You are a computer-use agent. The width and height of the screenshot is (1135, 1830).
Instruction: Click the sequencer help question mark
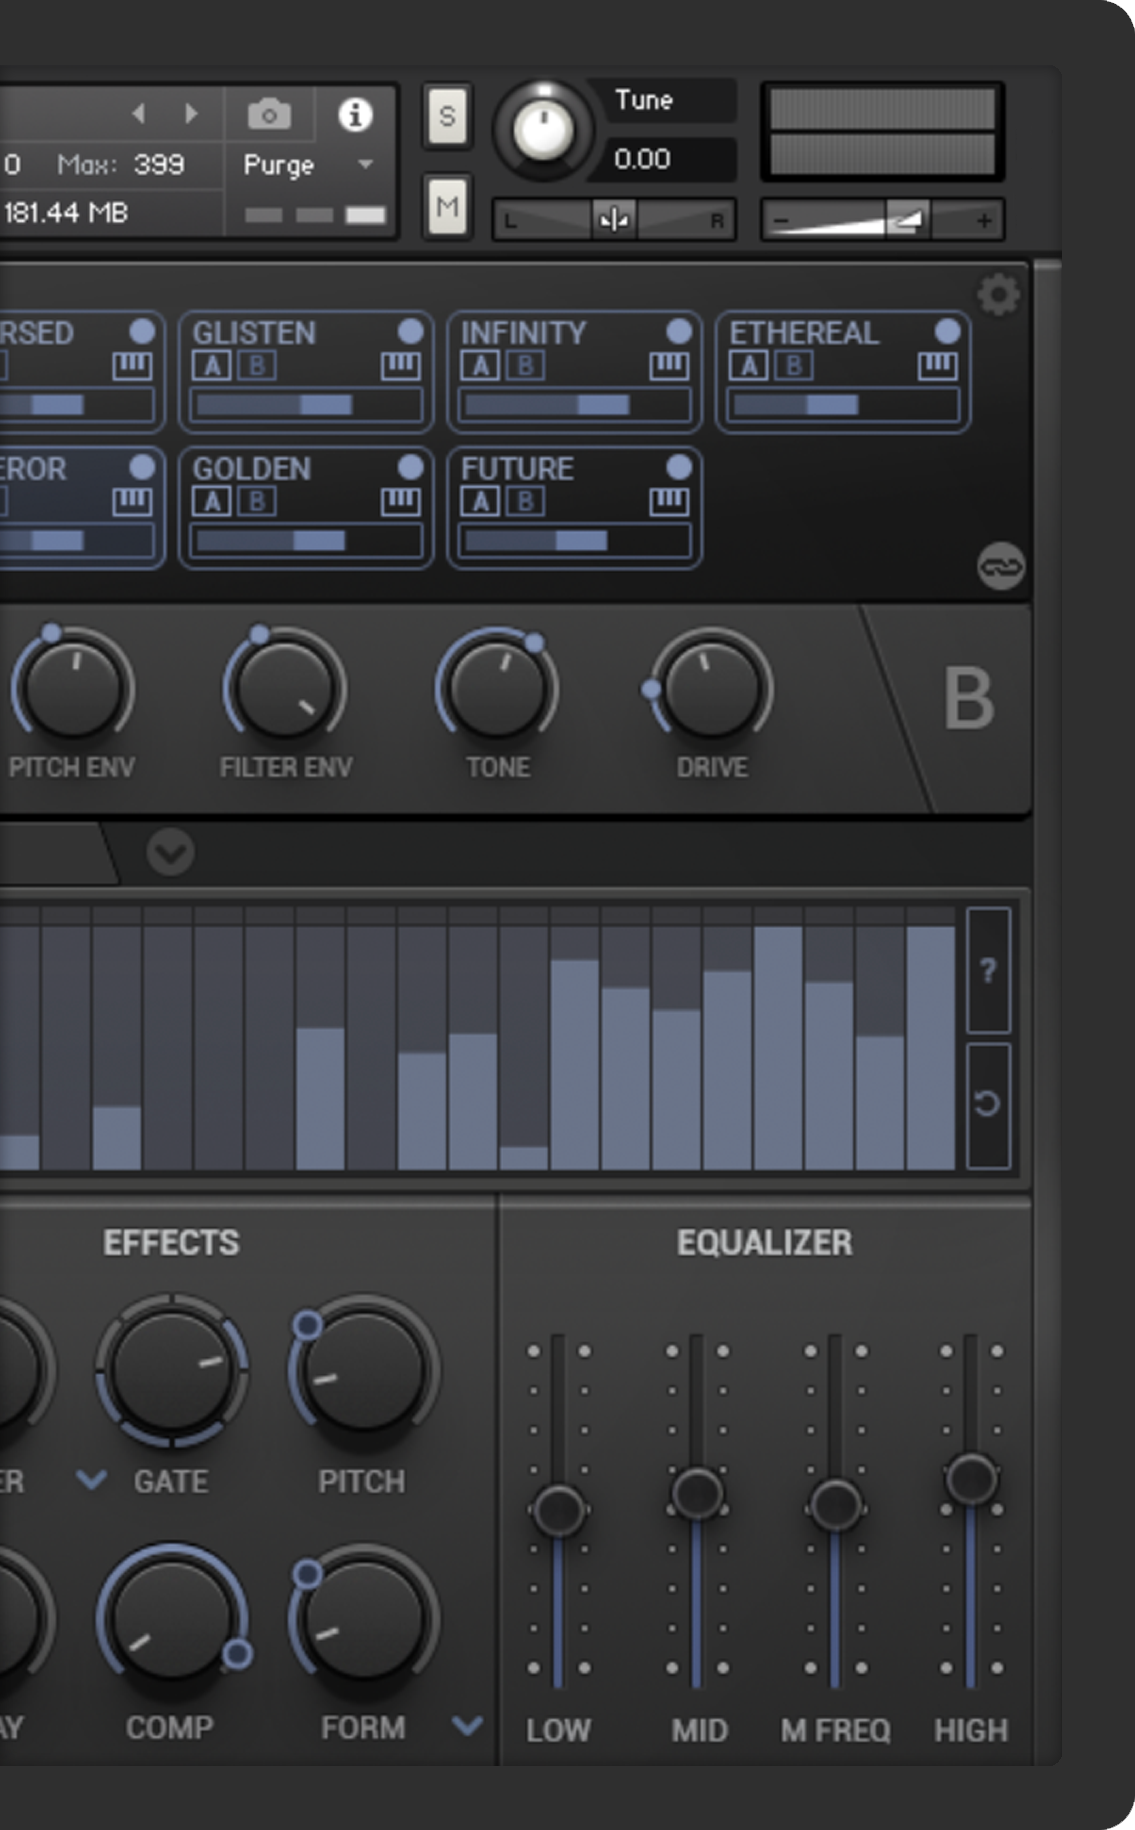(x=988, y=969)
